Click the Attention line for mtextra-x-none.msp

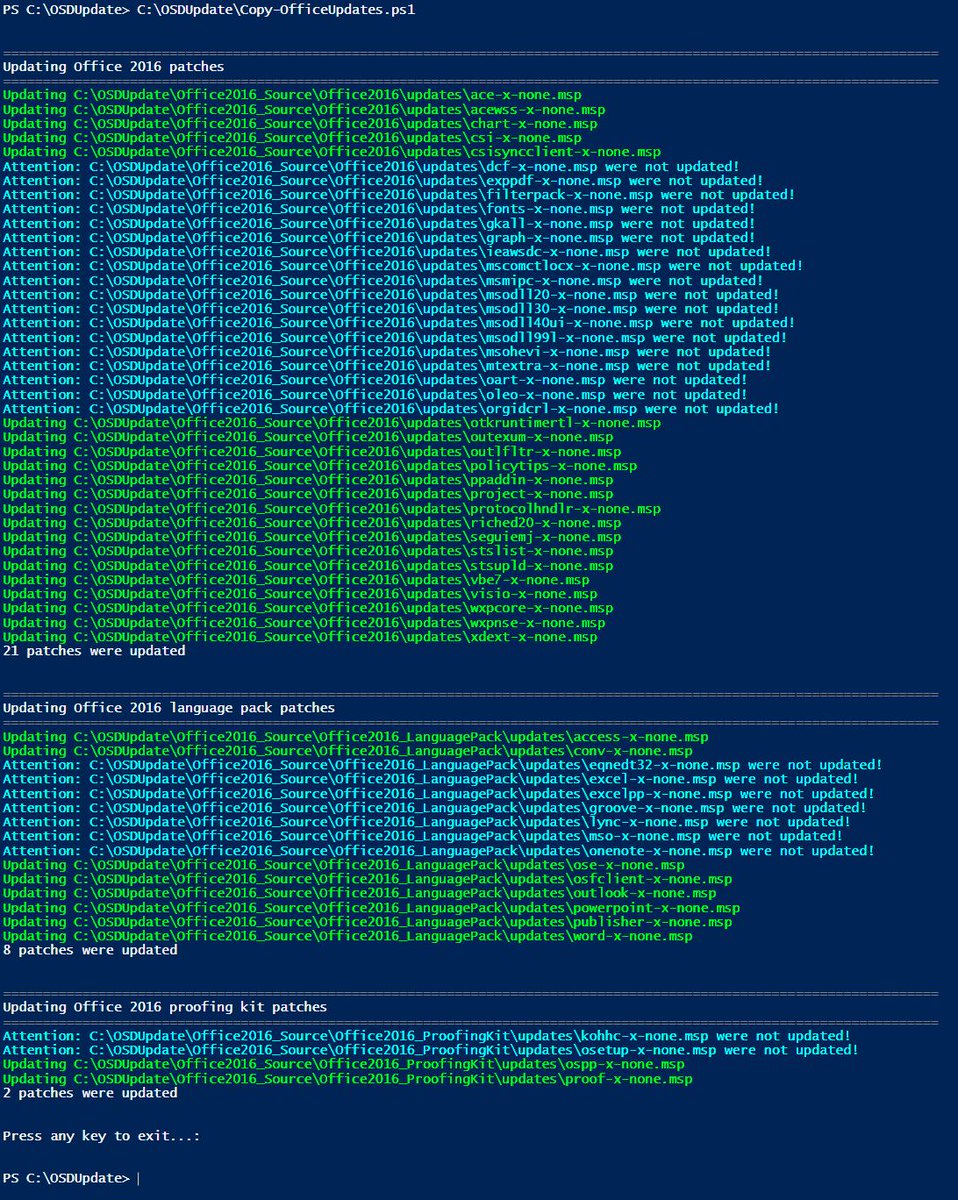pyautogui.click(x=387, y=366)
